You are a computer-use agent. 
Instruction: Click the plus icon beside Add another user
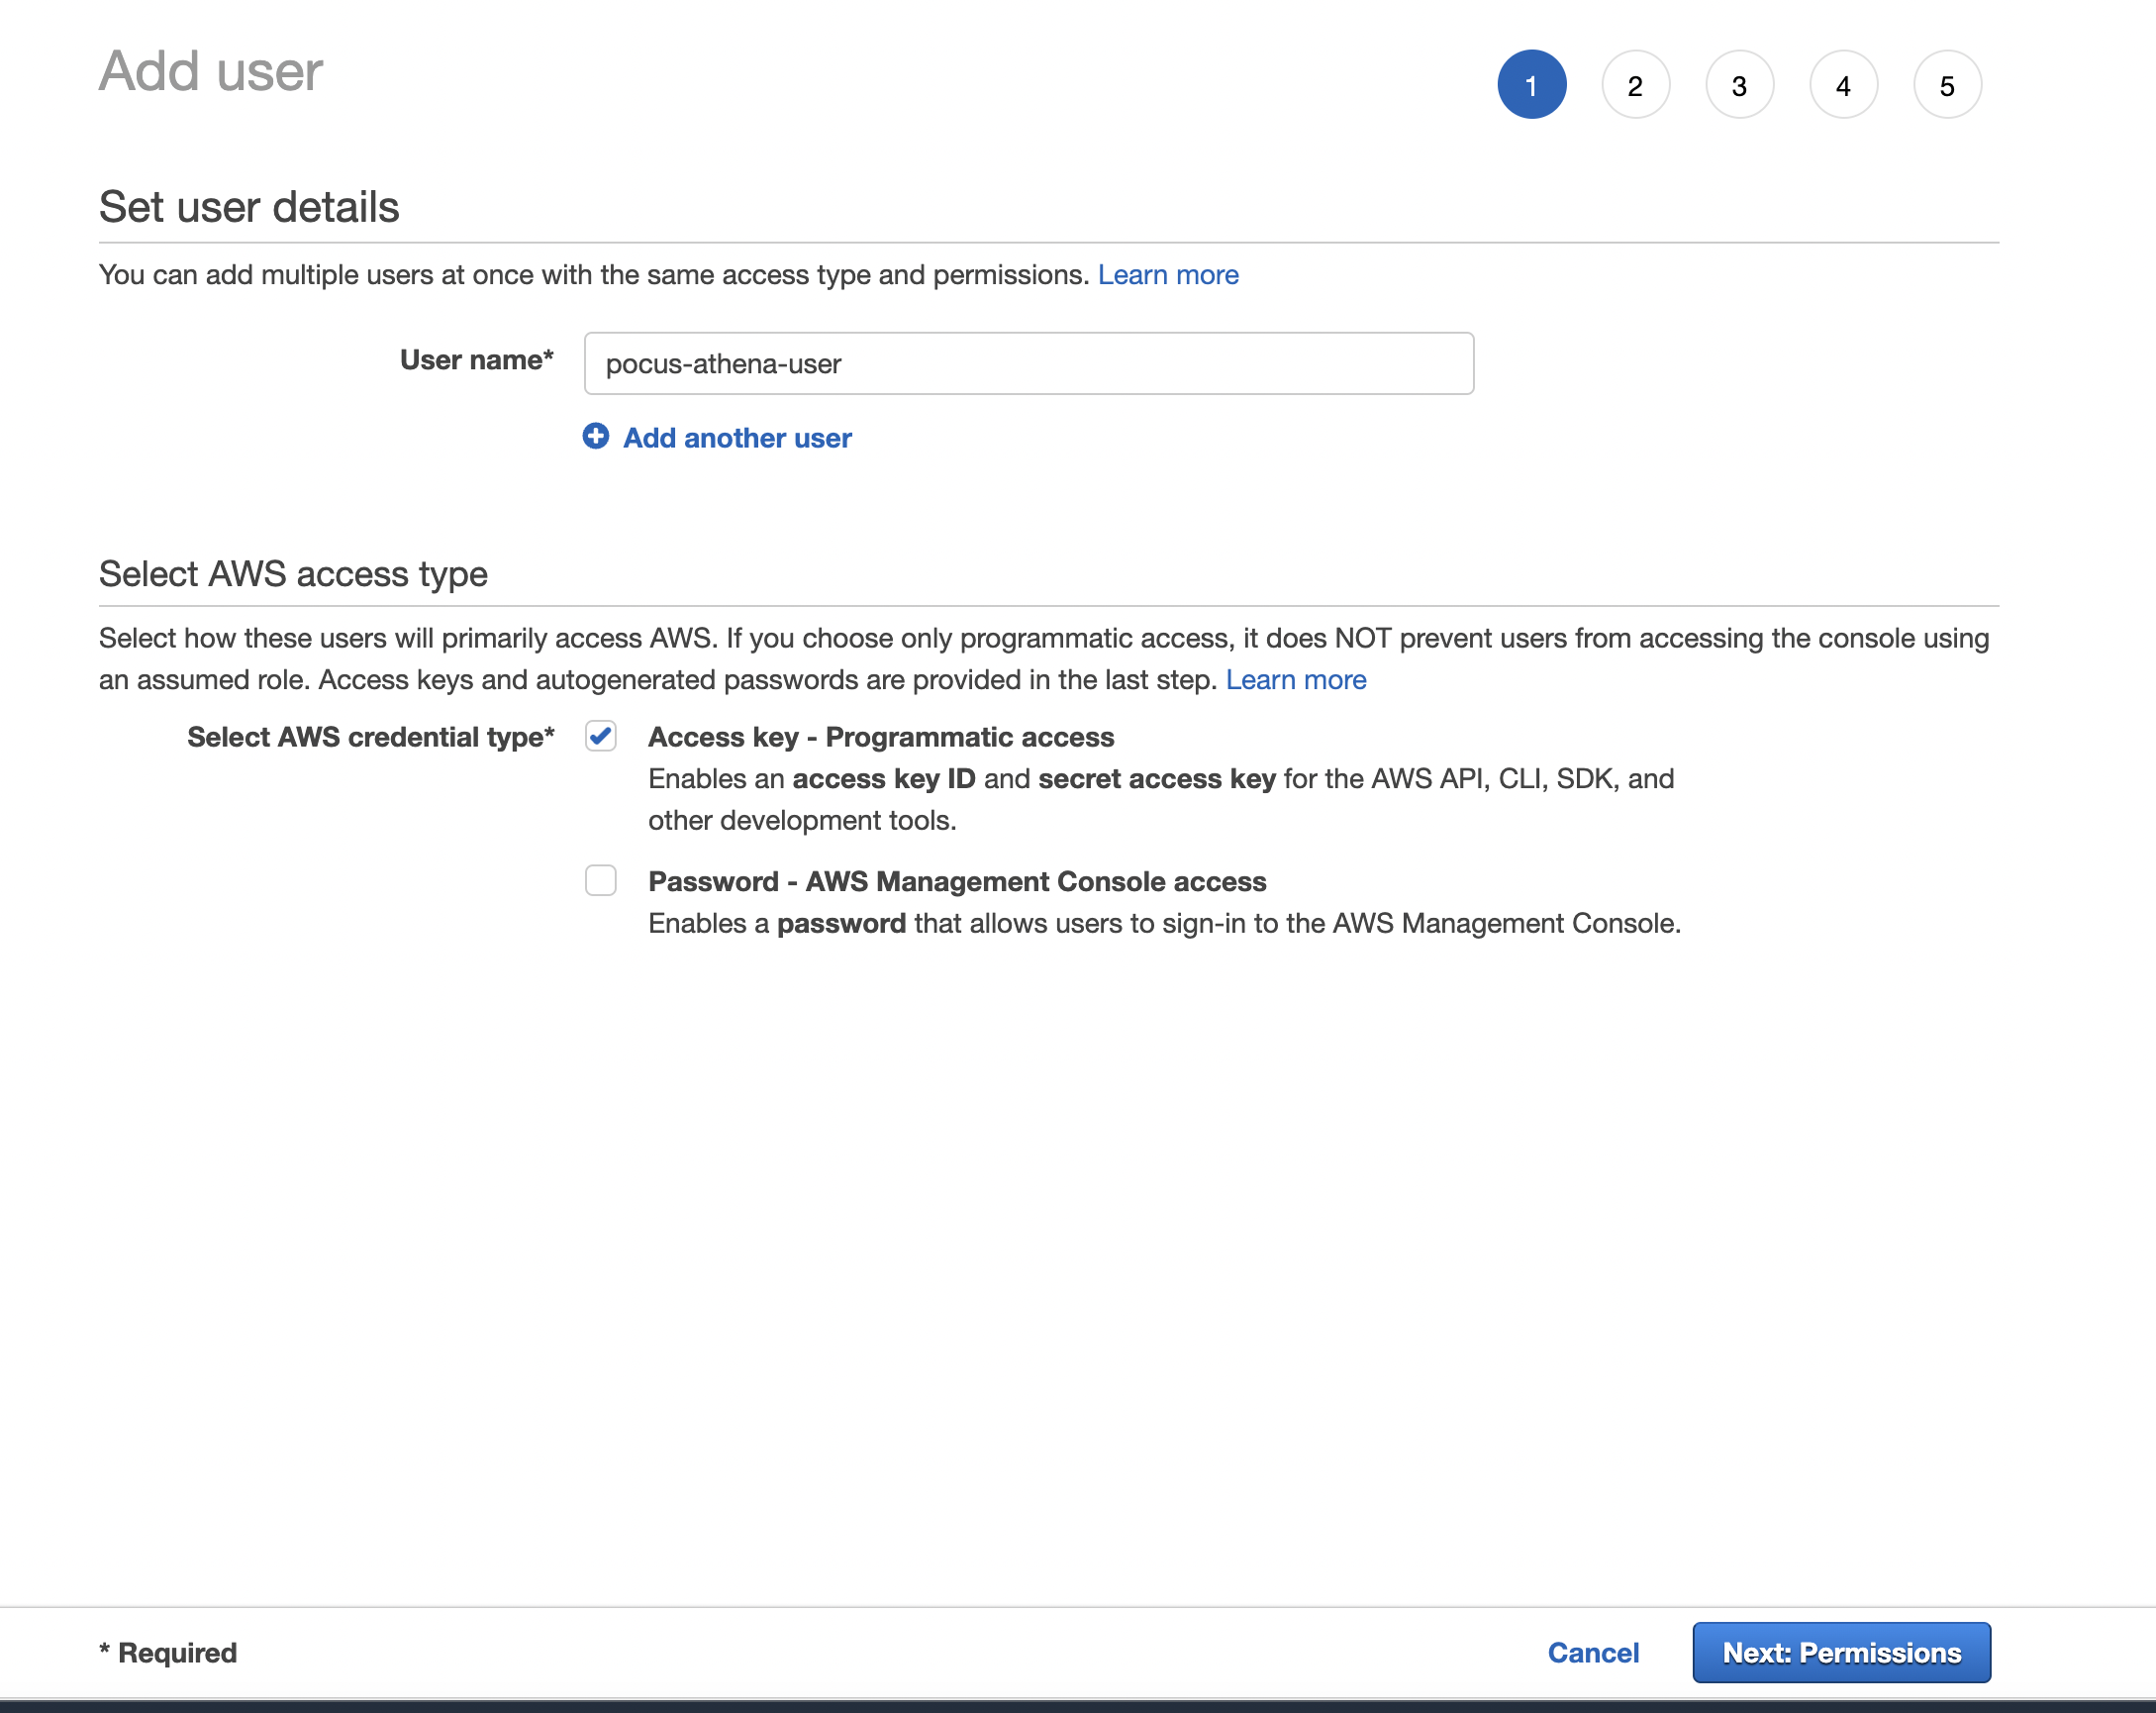click(x=595, y=437)
